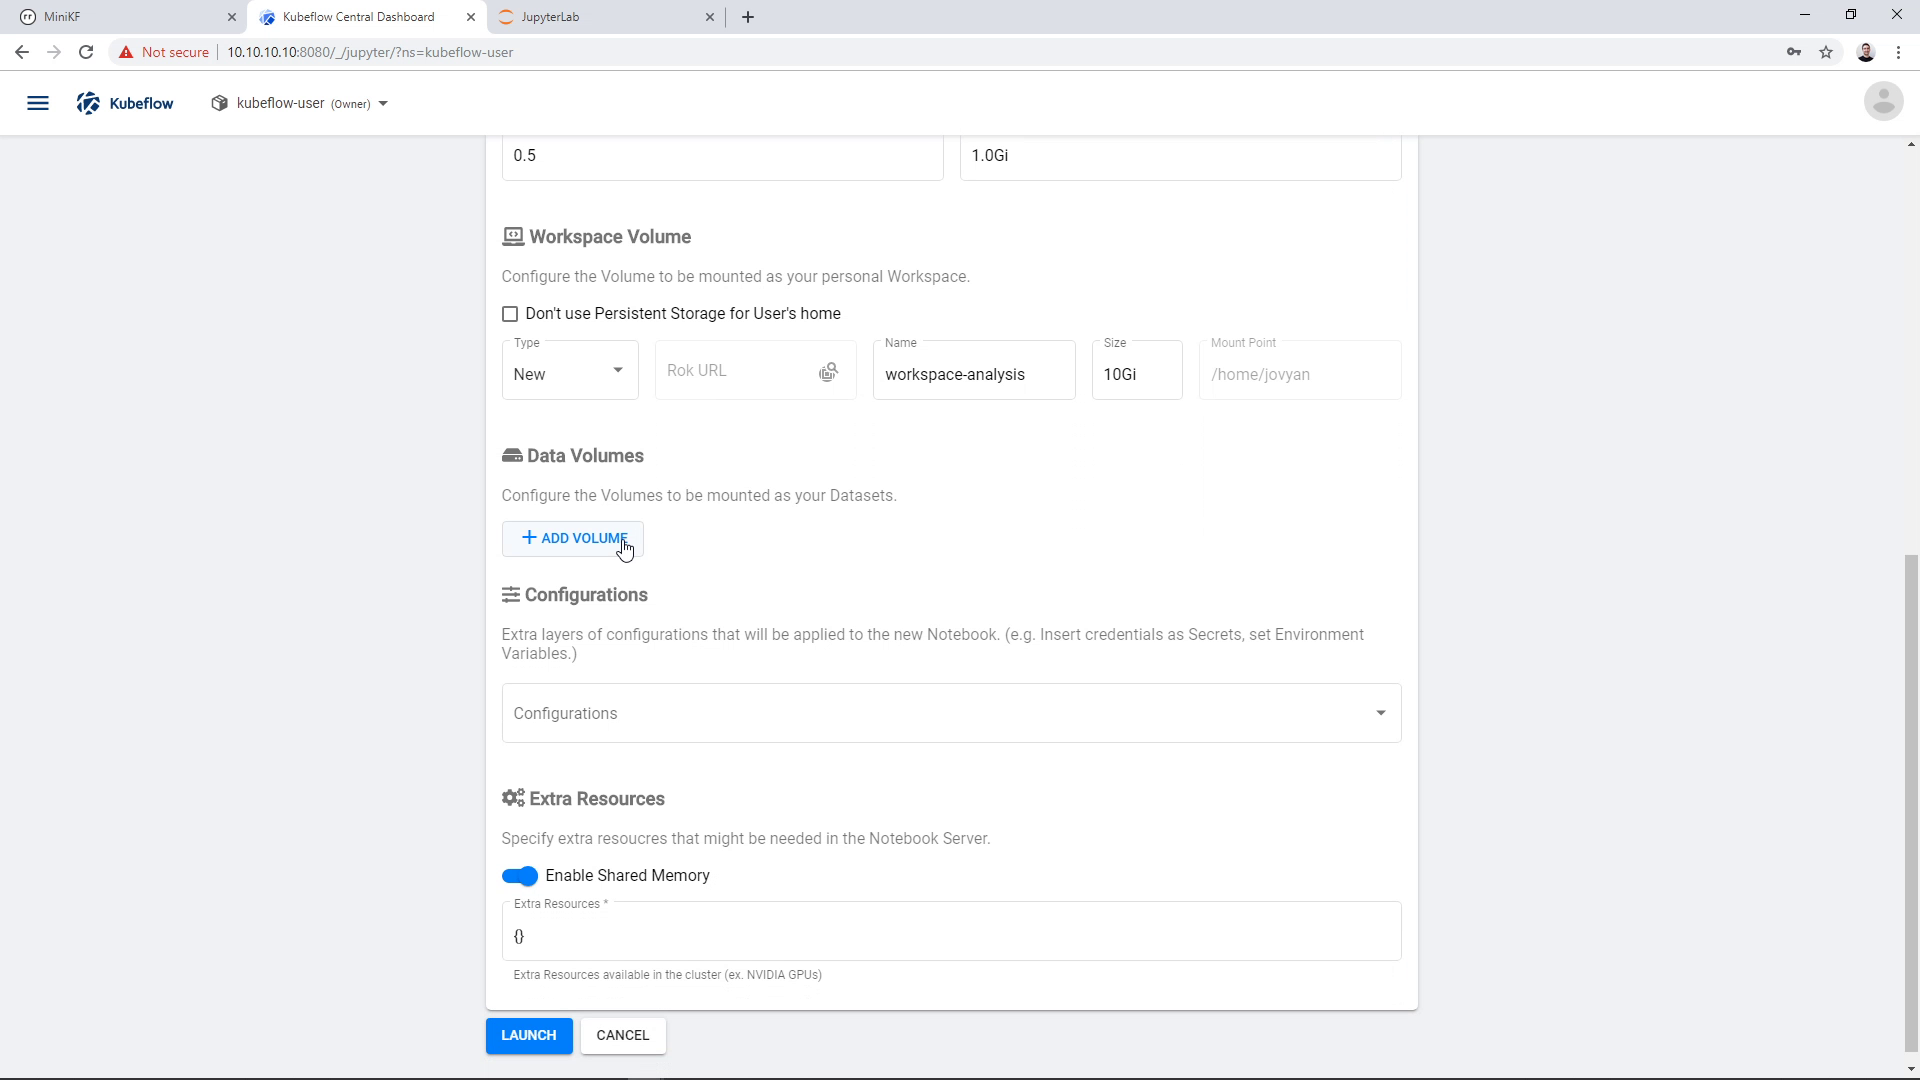Viewport: 1920px width, 1080px height.
Task: Click the LAUNCH button
Action: point(529,1035)
